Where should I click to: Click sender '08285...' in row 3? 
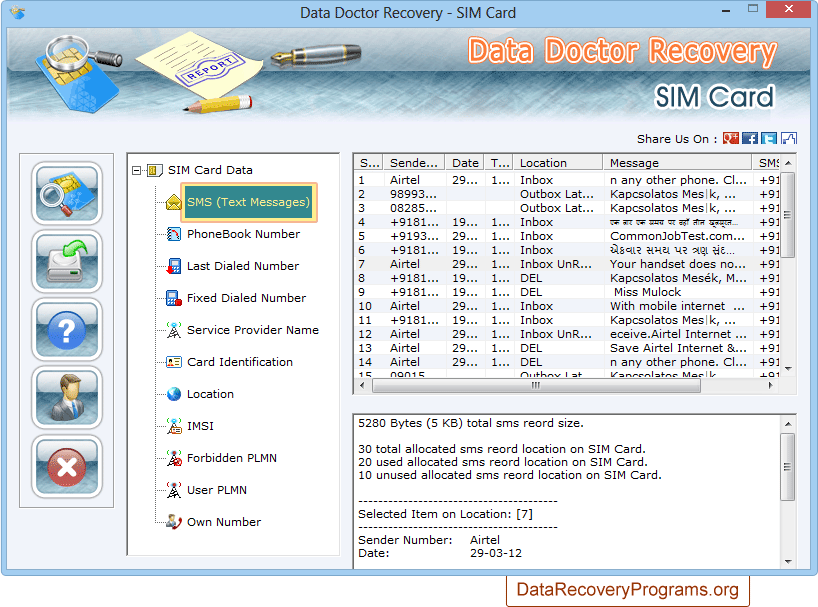coord(413,208)
